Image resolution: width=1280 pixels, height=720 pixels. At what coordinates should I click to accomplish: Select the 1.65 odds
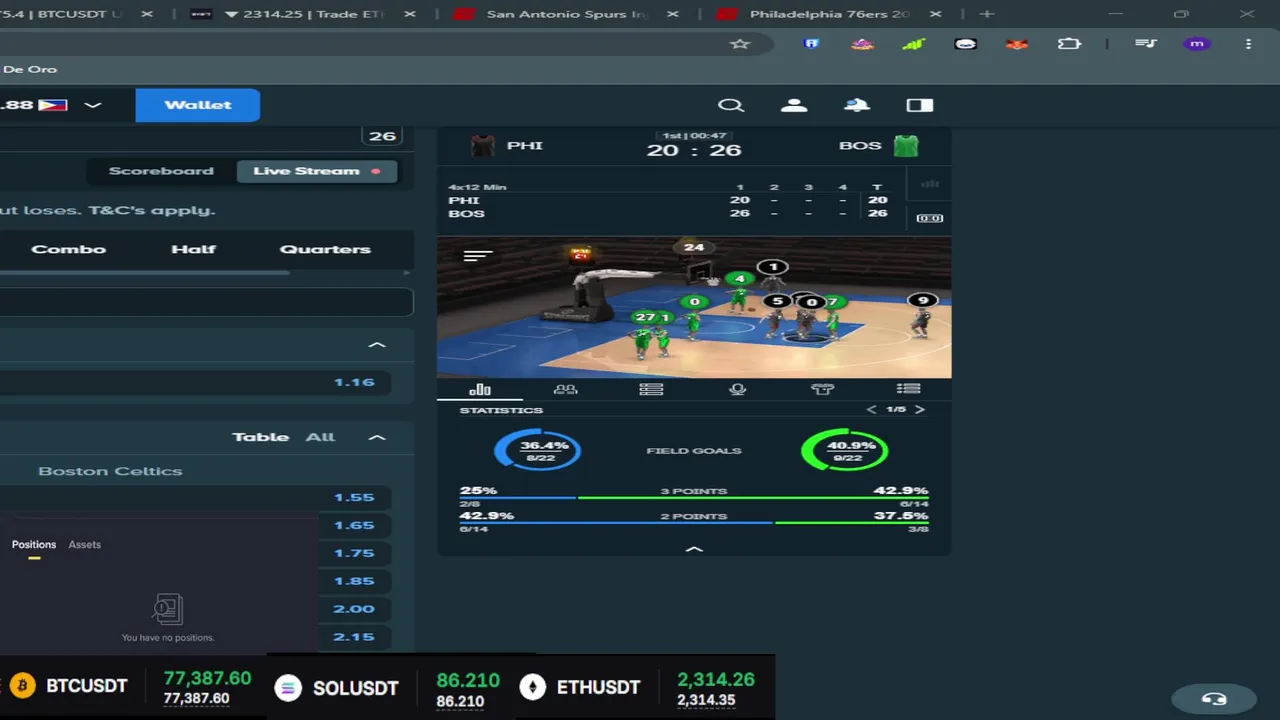354,525
